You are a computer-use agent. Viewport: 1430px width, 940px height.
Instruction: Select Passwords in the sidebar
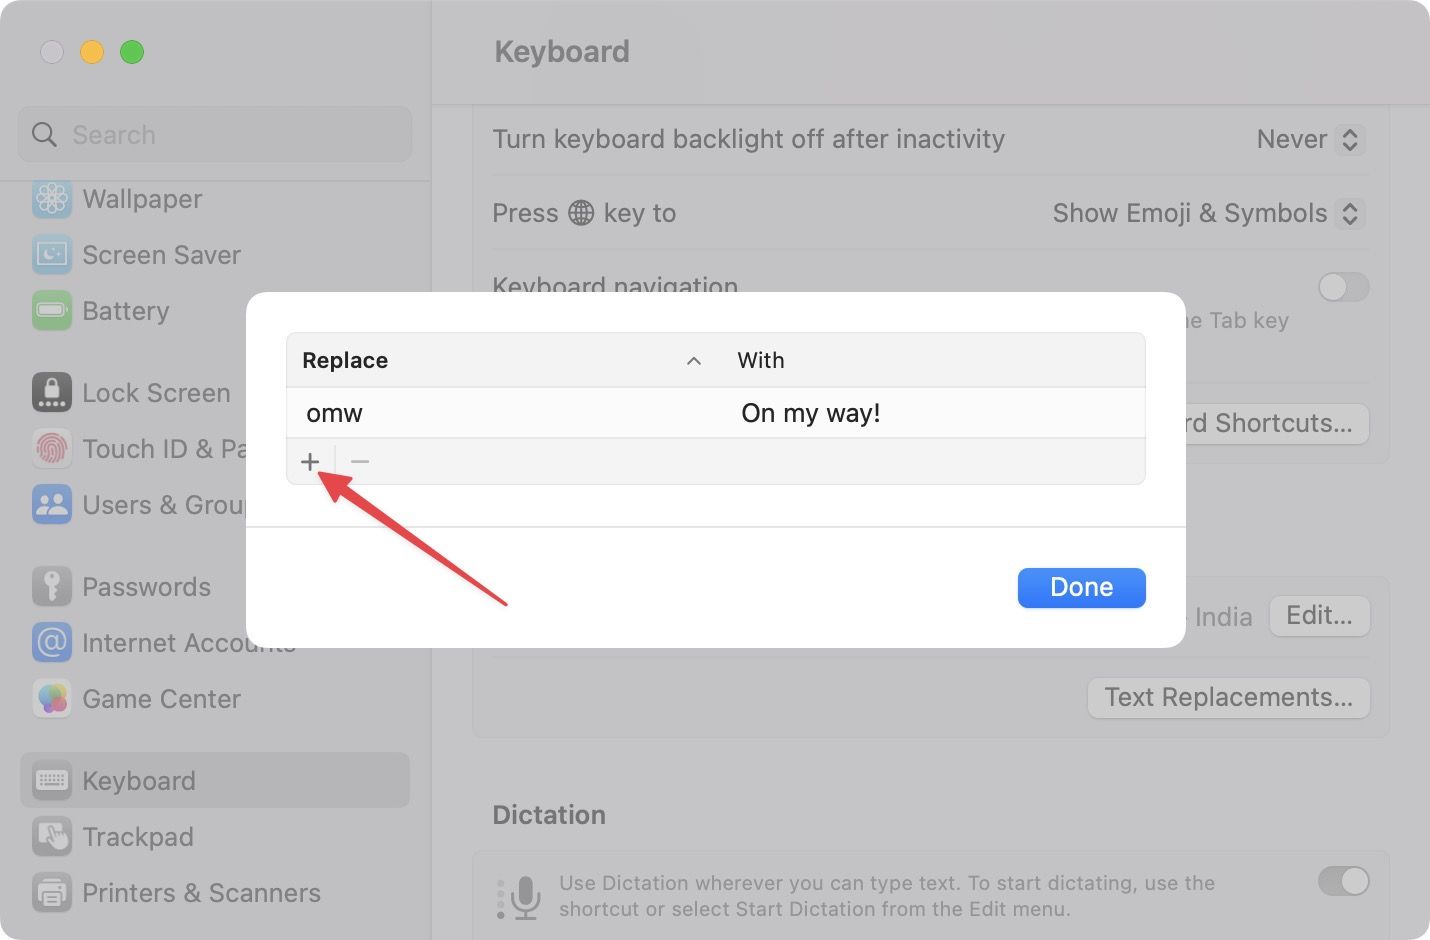click(146, 587)
